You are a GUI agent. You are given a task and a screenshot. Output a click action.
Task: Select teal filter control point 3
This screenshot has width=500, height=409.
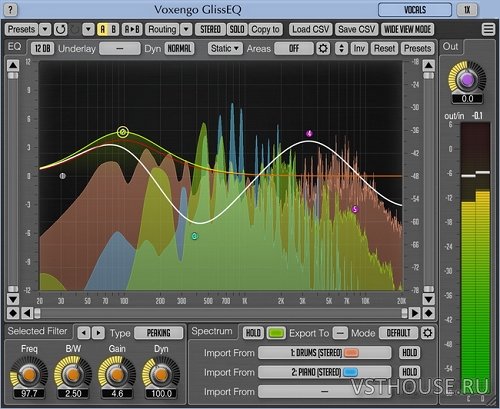click(x=195, y=236)
